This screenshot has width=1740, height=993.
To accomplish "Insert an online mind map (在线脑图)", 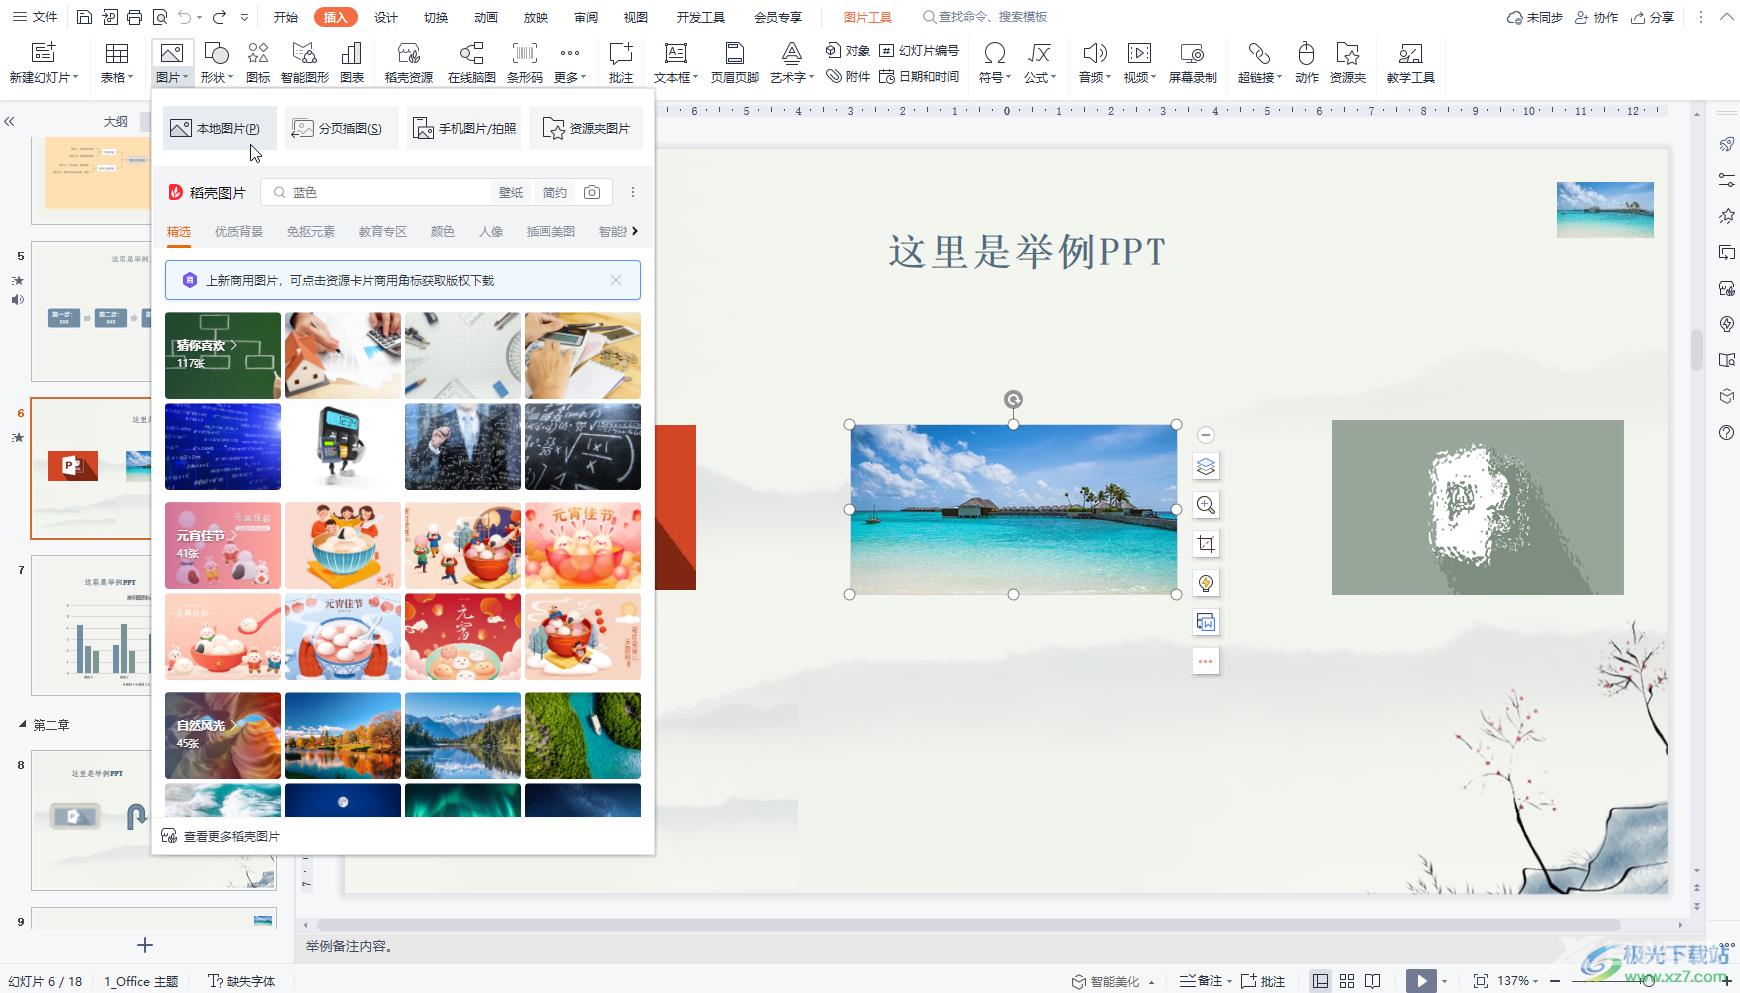I will (472, 62).
